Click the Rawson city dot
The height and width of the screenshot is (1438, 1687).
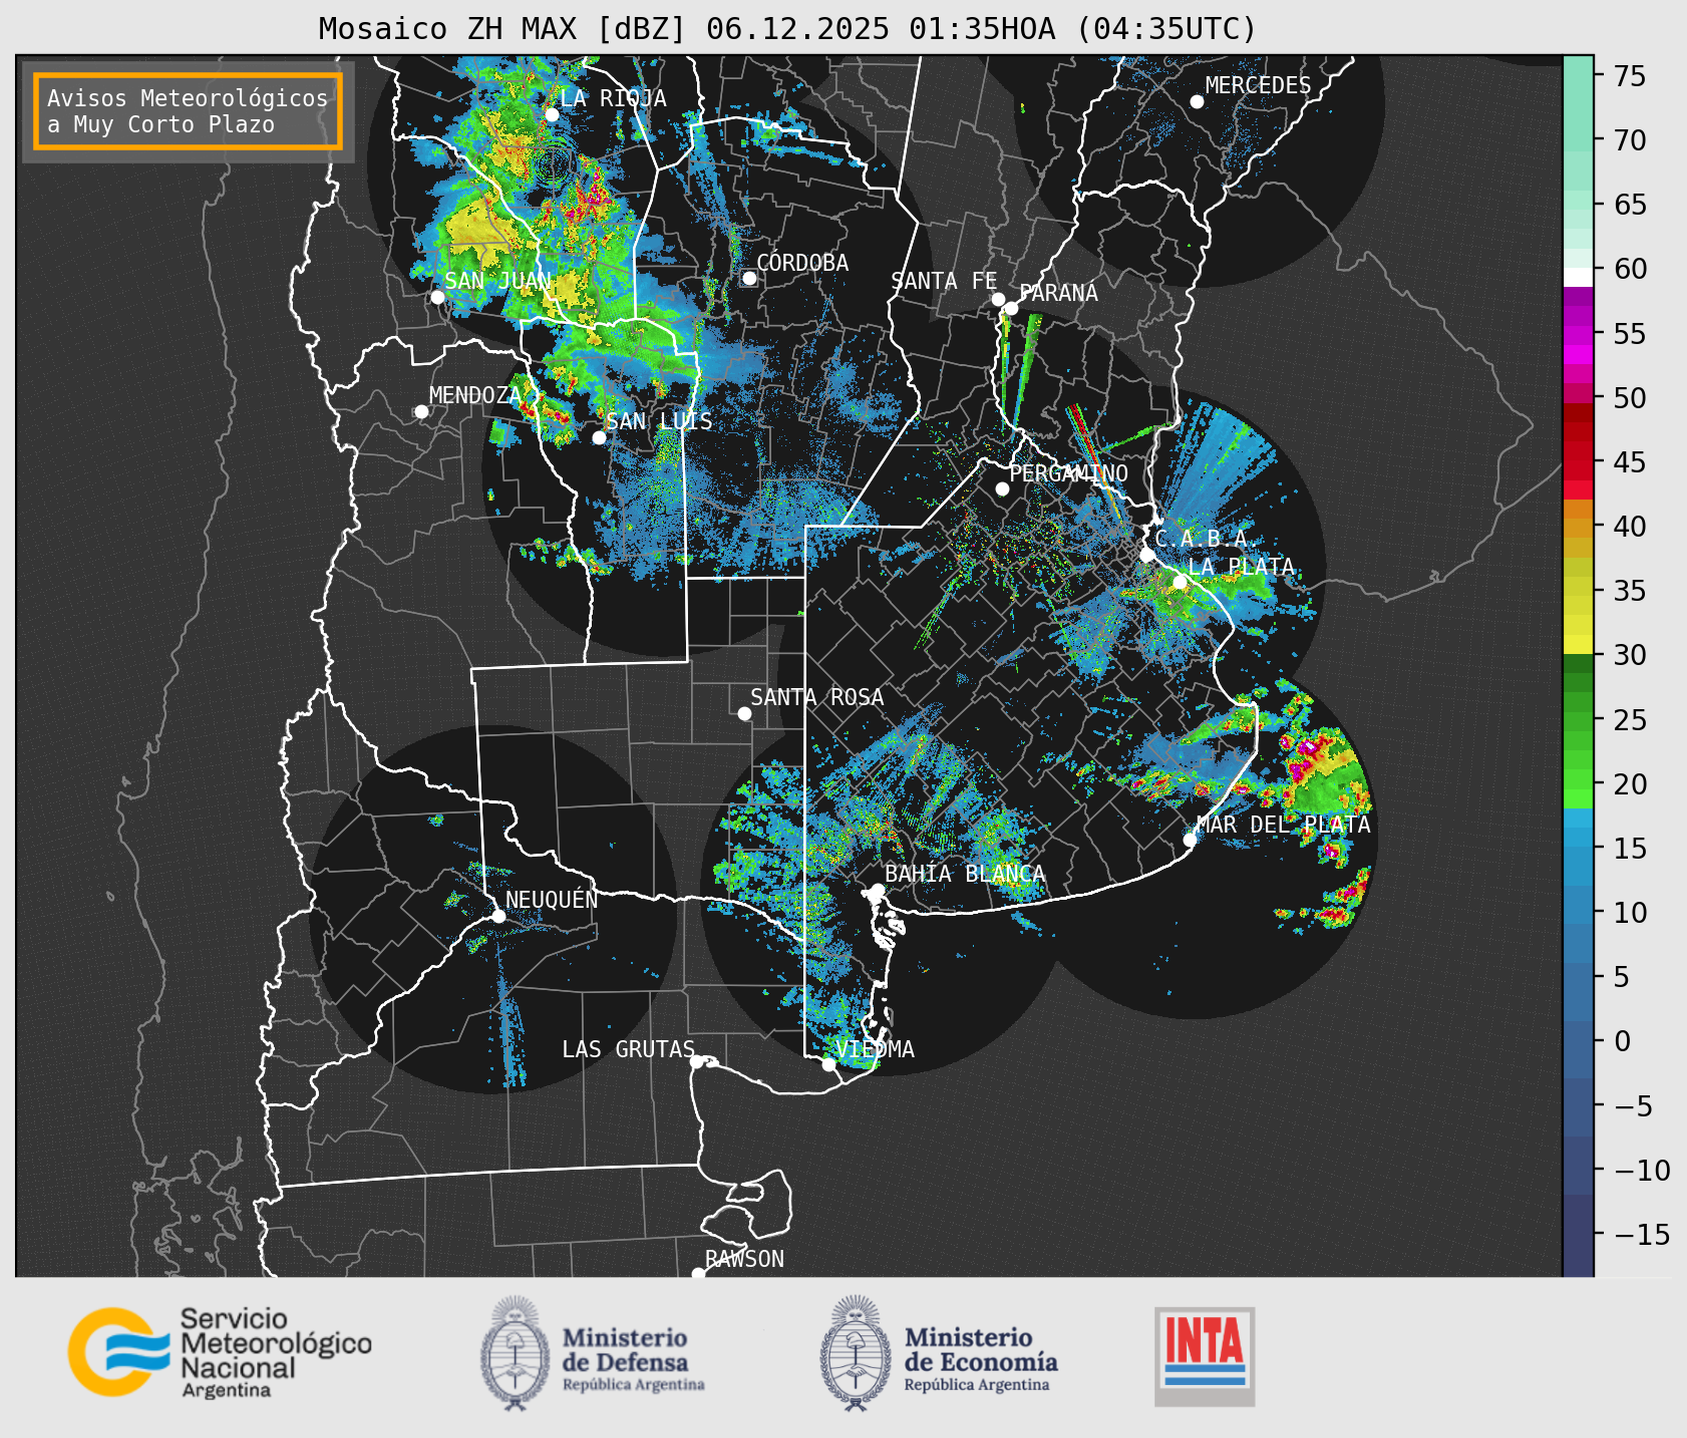[x=698, y=1273]
